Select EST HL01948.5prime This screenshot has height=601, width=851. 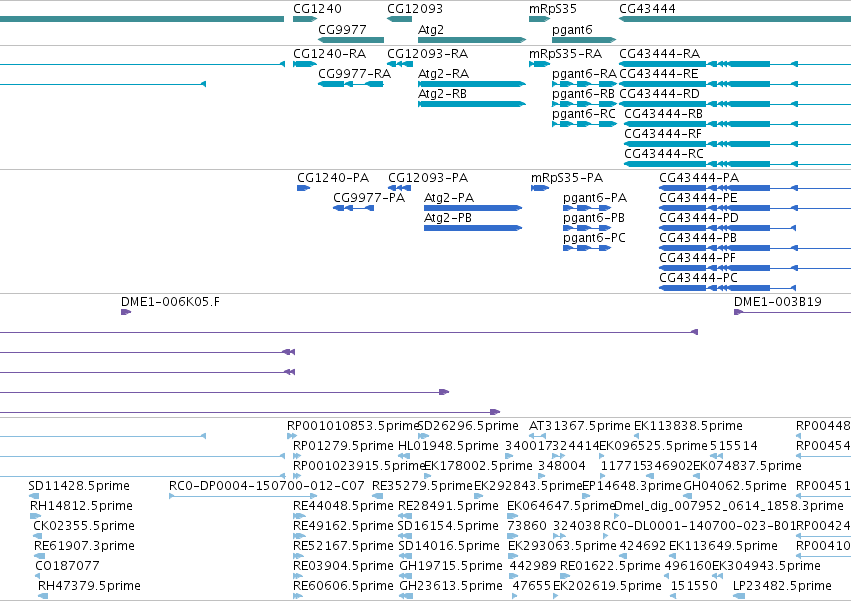448,446
